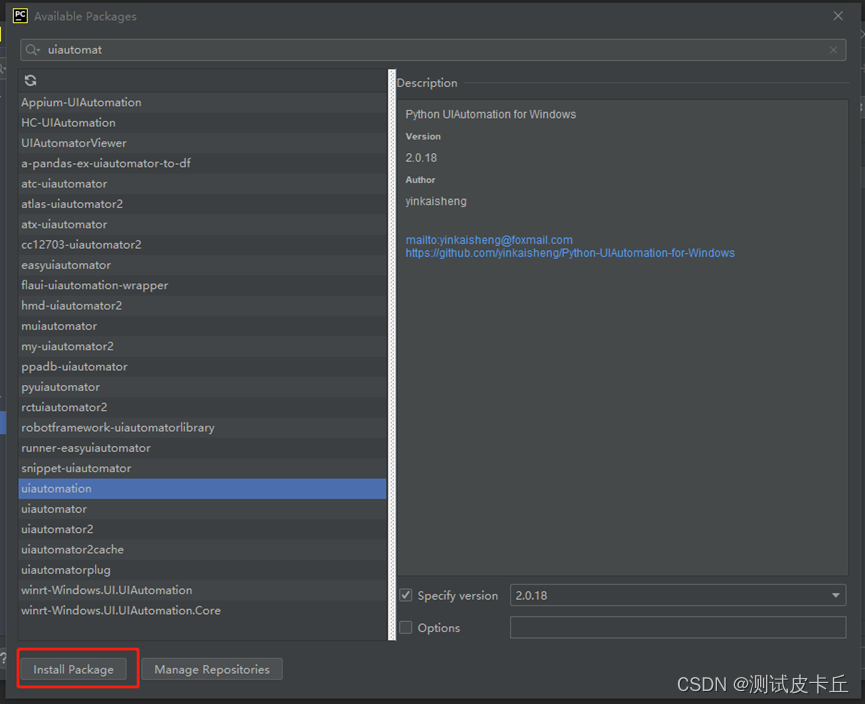The image size is (865, 704).
Task: Select the uiautomatorplug package
Action: point(202,570)
